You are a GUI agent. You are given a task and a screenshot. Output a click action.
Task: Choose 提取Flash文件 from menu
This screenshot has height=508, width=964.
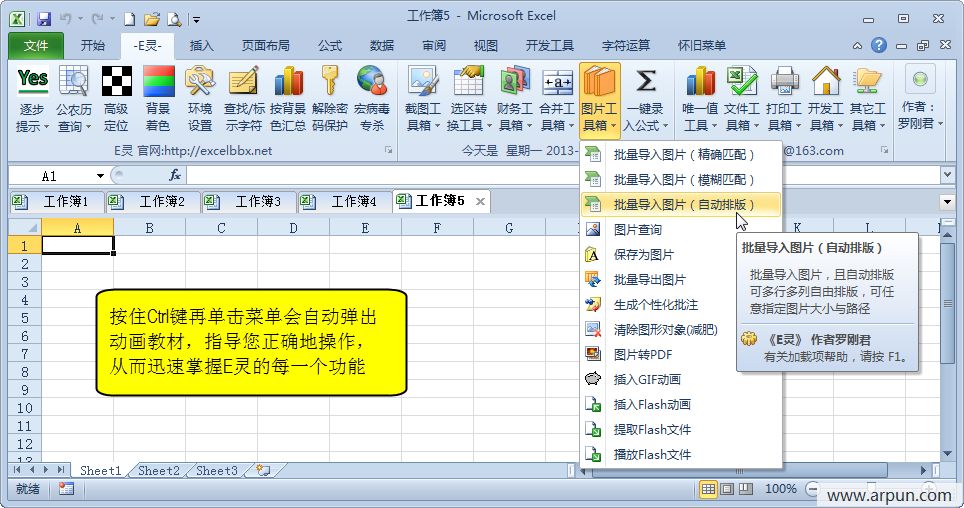click(681, 430)
